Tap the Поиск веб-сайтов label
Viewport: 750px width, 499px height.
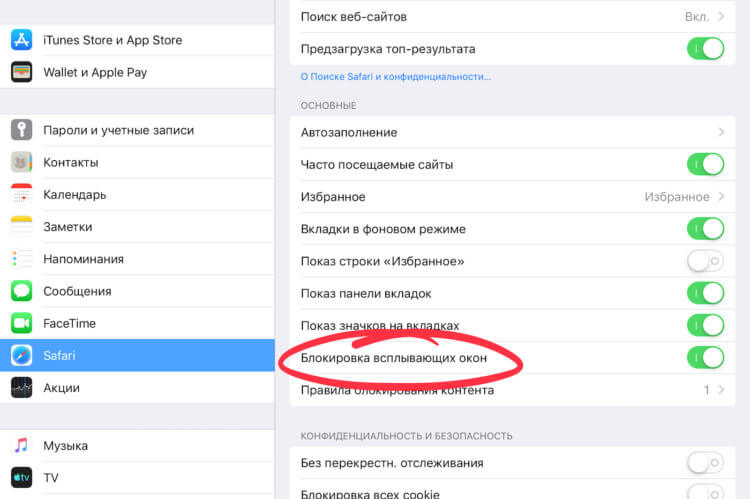tap(353, 17)
